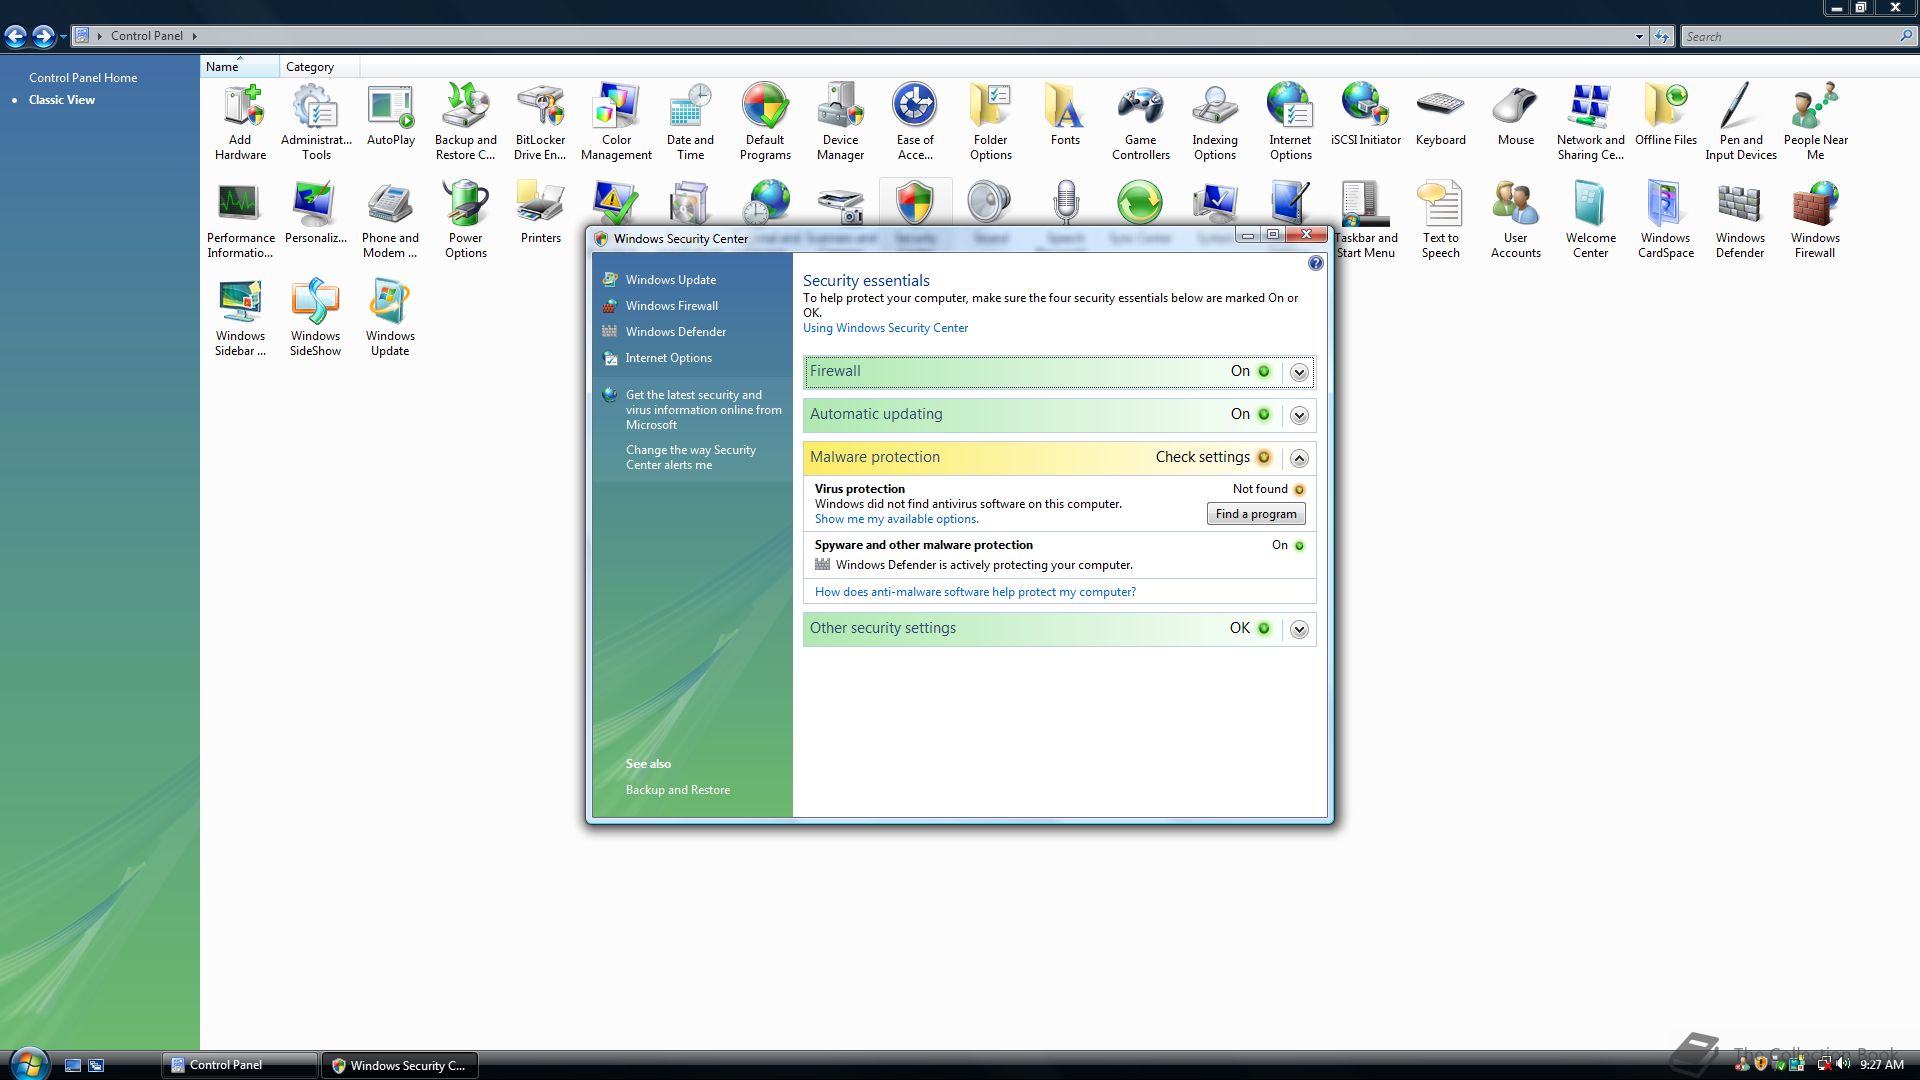
Task: Open Using Windows Security Center link
Action: [885, 328]
